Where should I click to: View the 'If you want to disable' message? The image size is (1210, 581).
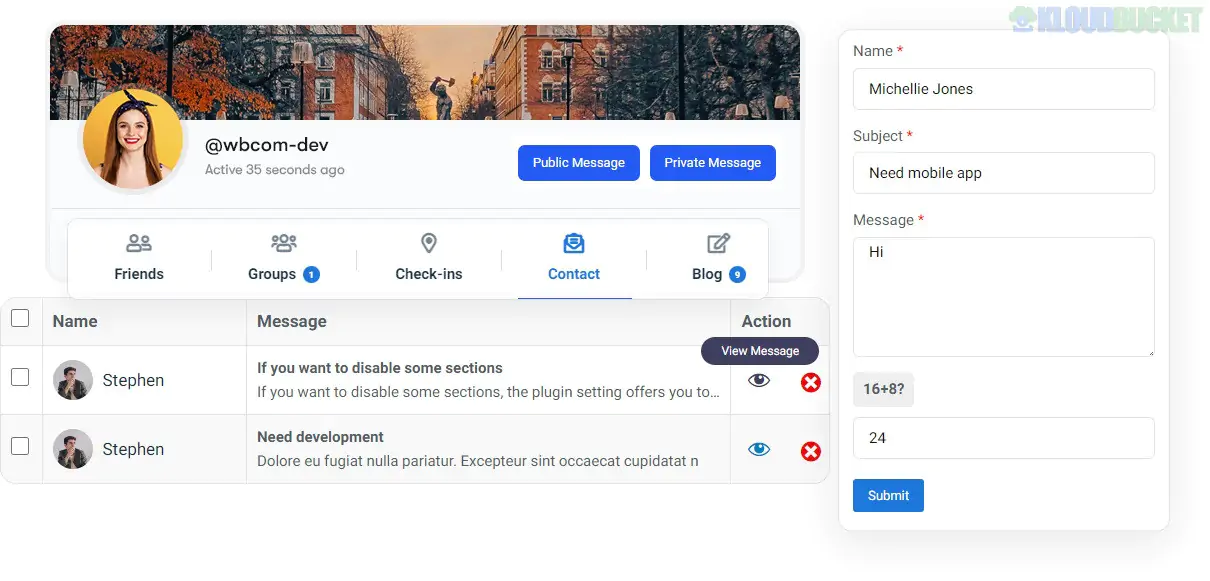(759, 382)
